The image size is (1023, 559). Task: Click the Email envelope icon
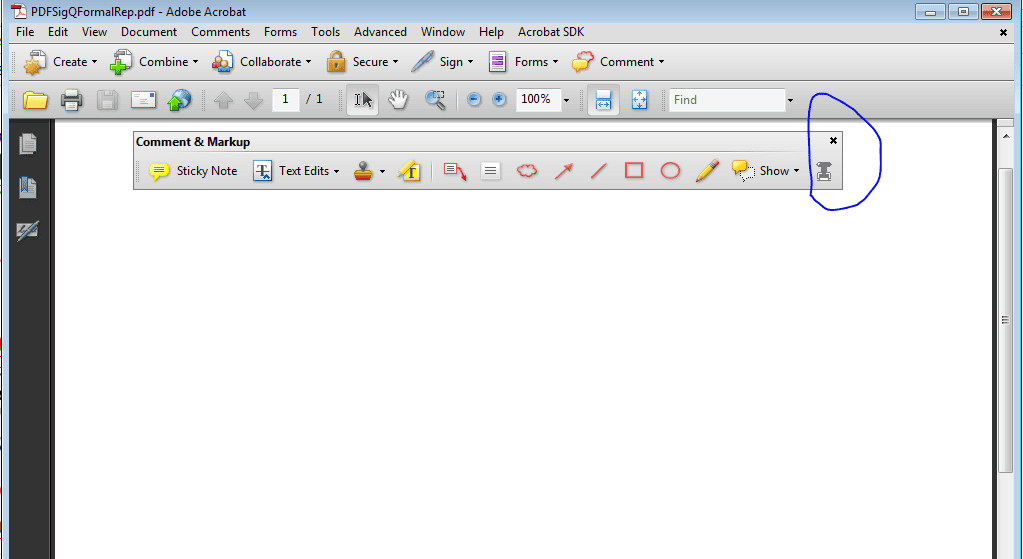[144, 100]
